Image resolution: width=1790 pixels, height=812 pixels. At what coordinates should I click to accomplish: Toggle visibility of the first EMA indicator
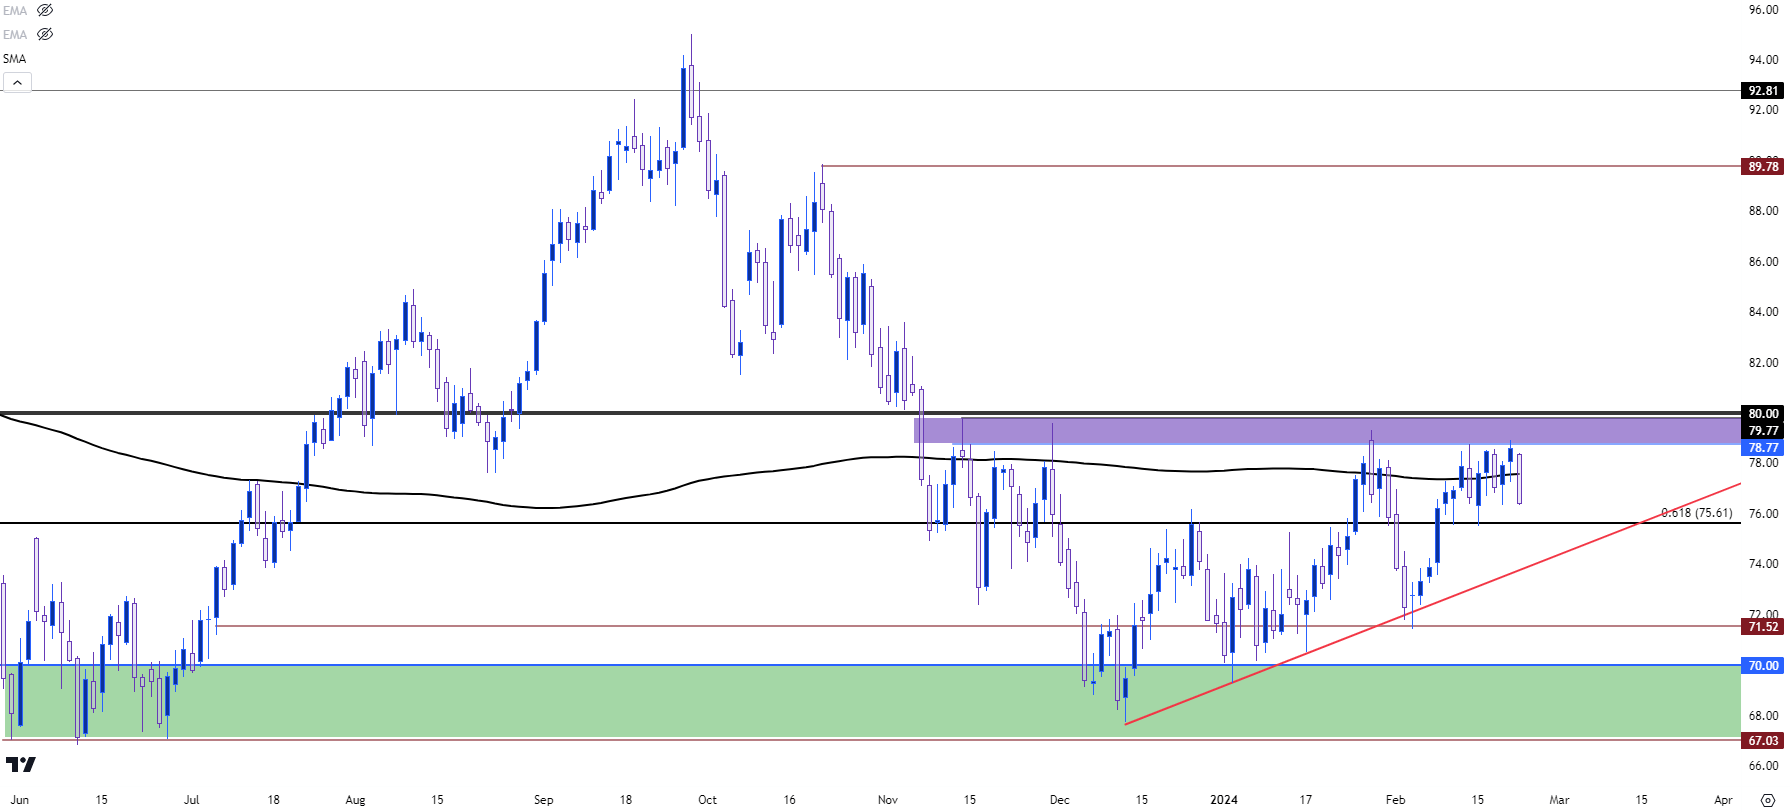point(45,10)
